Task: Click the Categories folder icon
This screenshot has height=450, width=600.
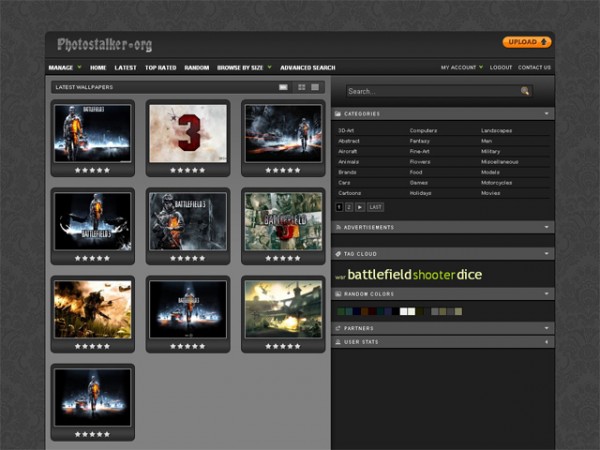Action: pos(339,114)
